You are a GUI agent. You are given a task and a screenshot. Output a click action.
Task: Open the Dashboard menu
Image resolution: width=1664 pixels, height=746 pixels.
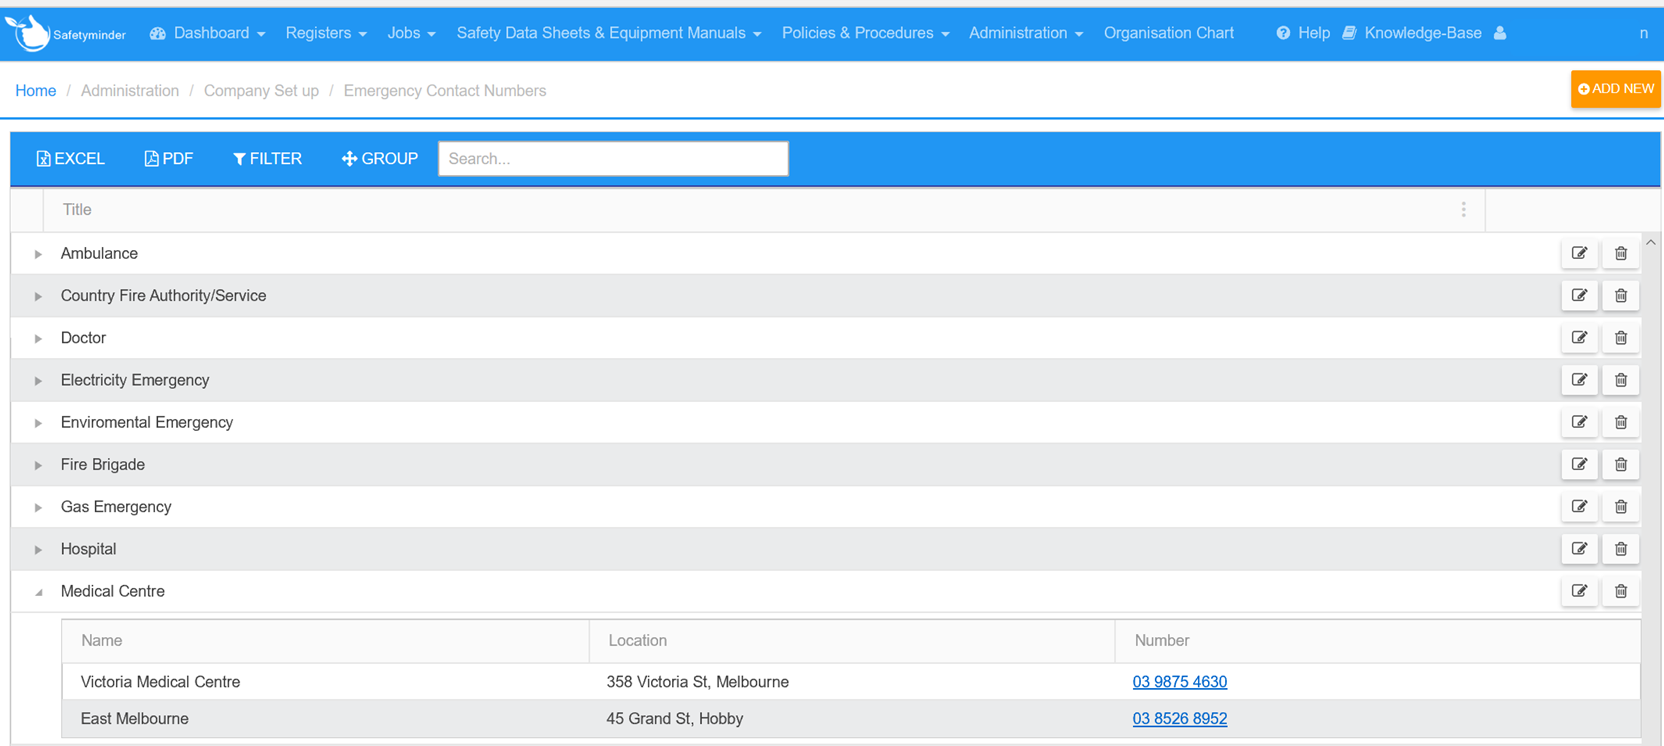(208, 33)
